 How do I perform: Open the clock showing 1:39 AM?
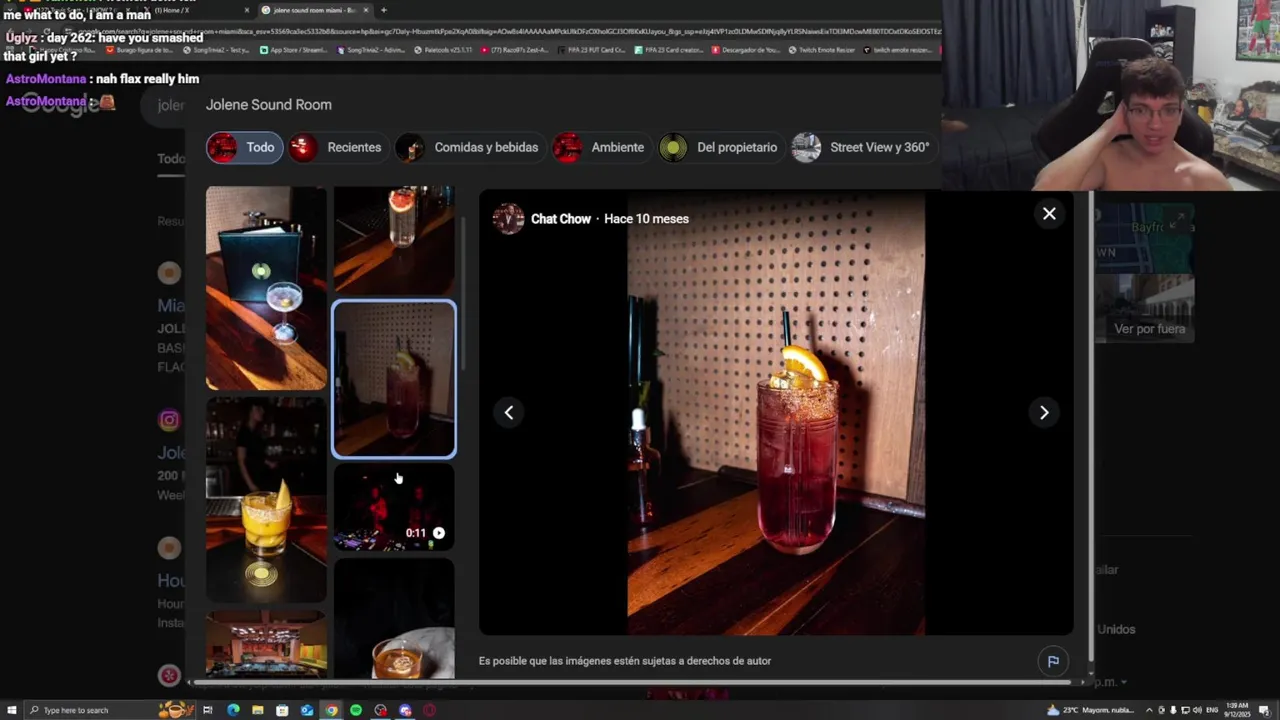coord(1238,710)
